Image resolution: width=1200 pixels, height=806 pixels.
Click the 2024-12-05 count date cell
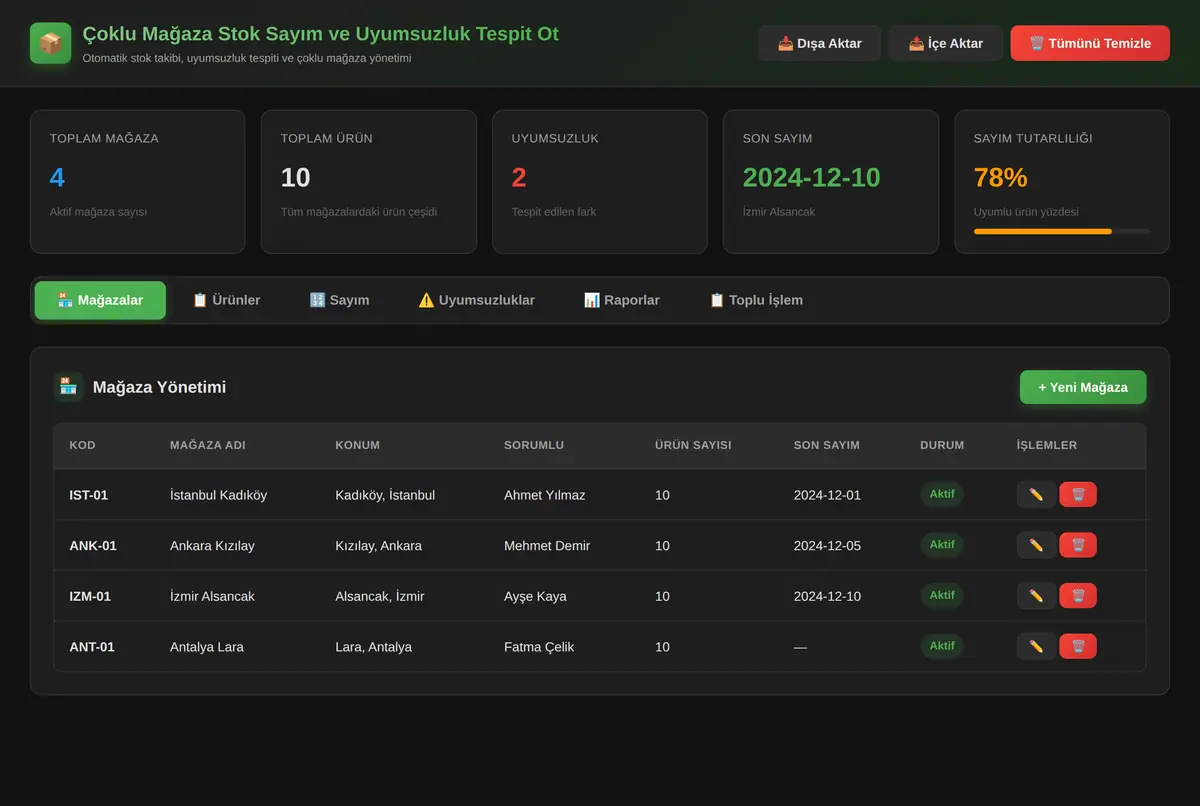coord(827,546)
